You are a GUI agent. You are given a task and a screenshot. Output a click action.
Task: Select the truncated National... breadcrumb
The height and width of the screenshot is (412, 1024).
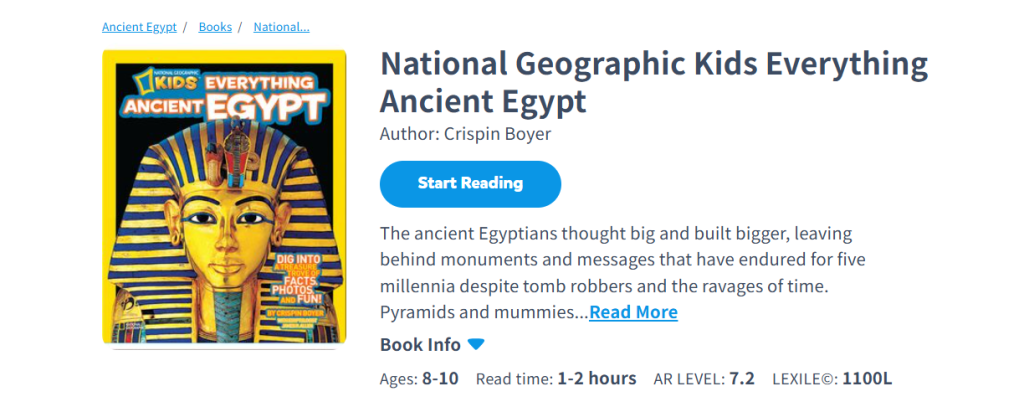pos(281,27)
